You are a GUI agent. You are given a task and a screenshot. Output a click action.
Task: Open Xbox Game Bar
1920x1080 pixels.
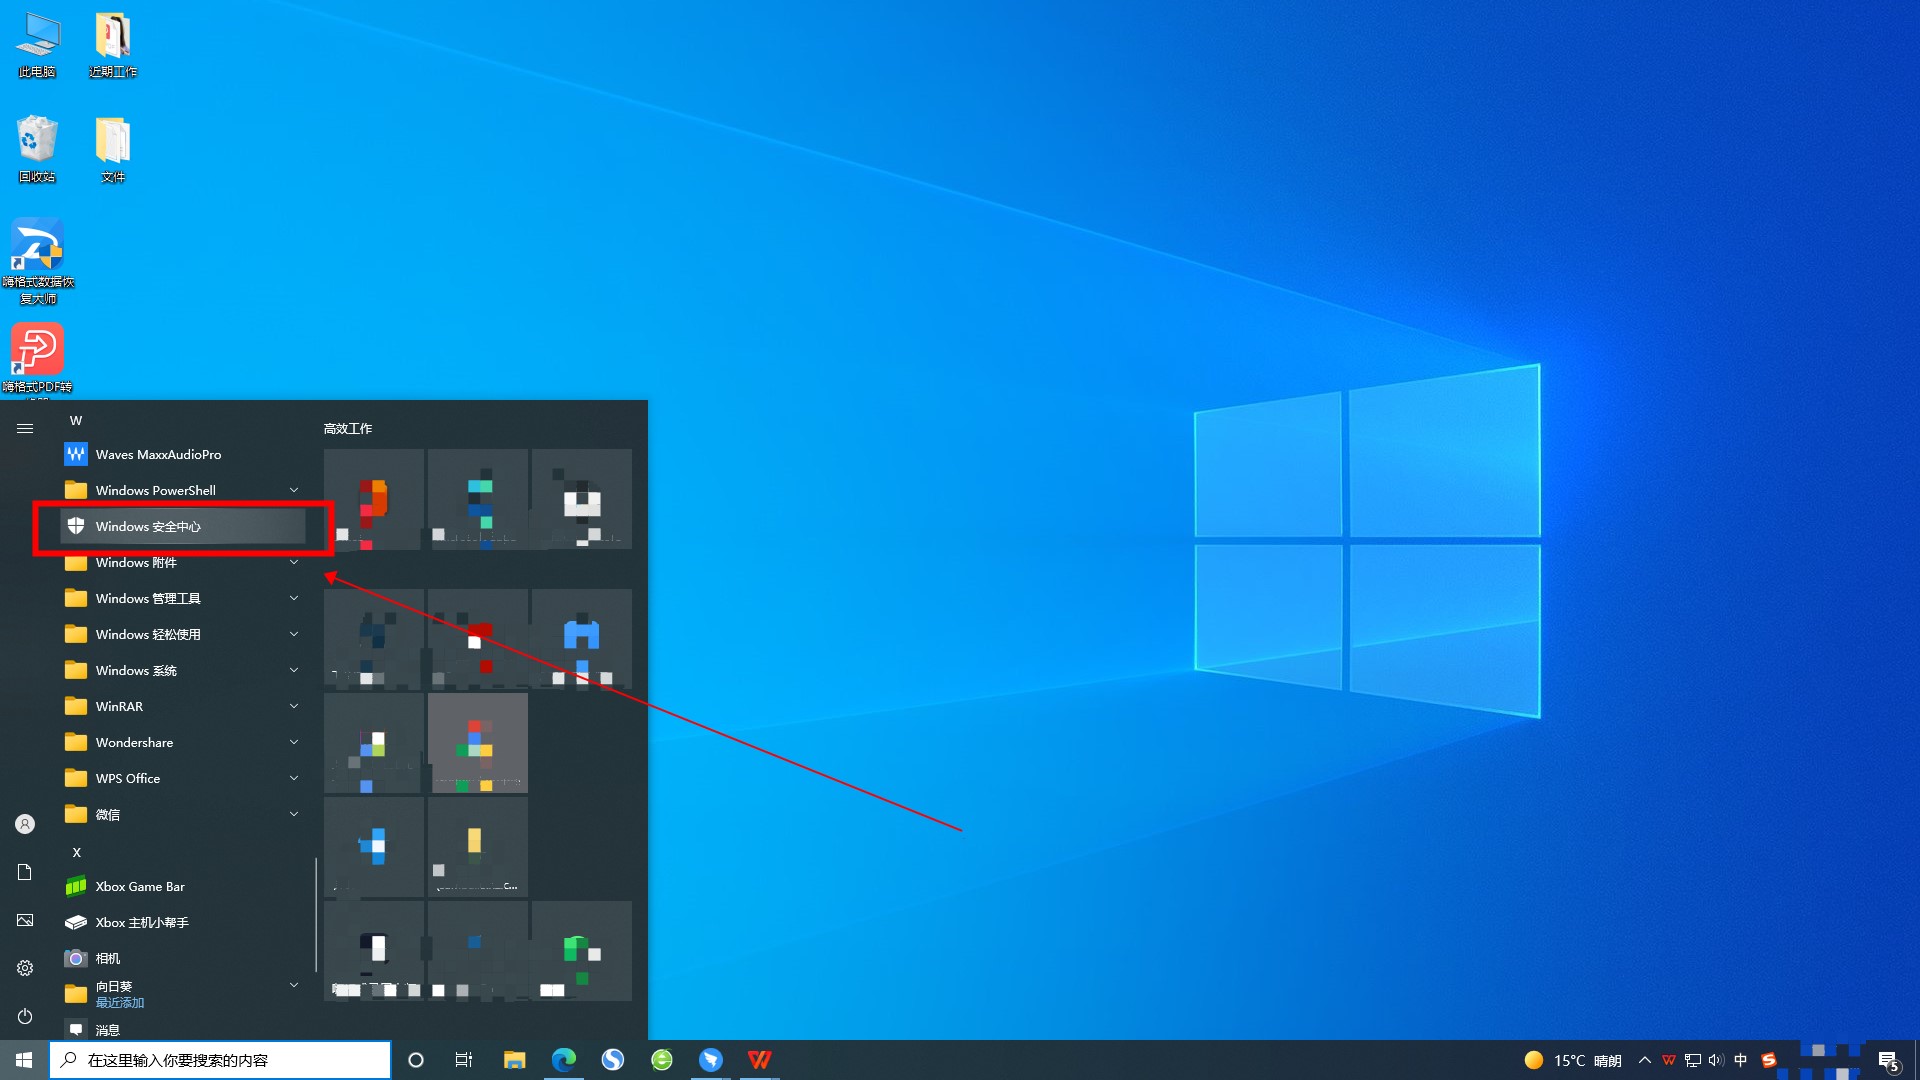139,886
